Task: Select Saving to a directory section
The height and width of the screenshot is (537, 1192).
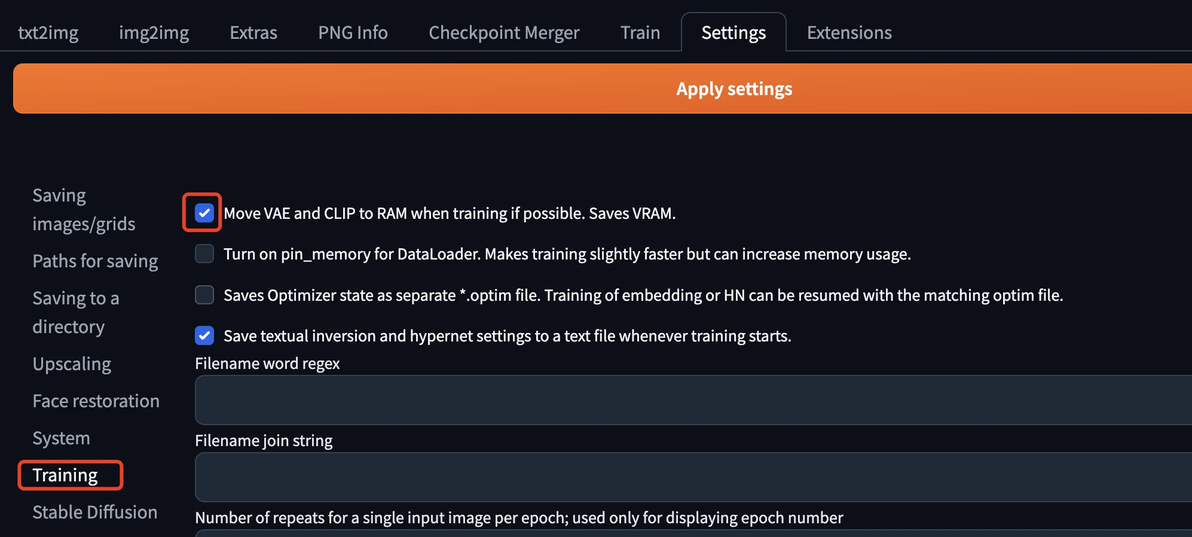Action: (x=76, y=312)
